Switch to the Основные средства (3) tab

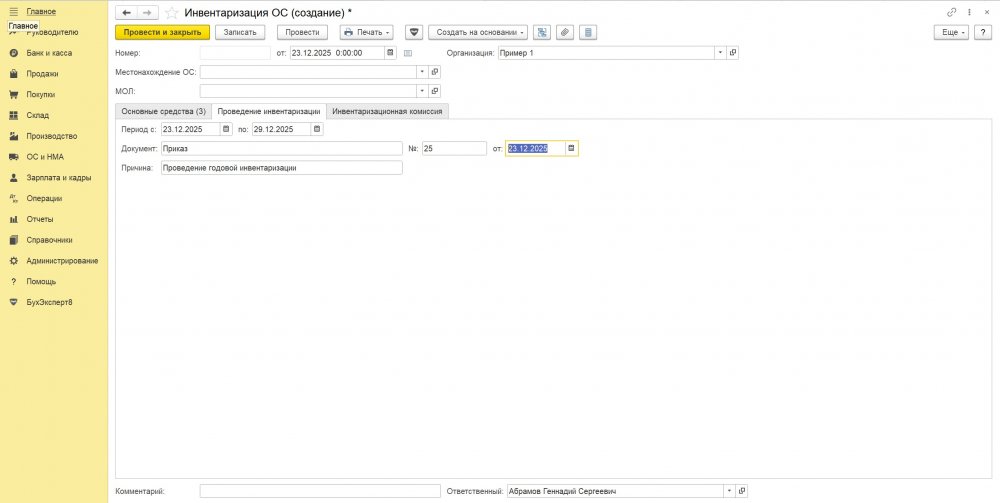tap(163, 111)
